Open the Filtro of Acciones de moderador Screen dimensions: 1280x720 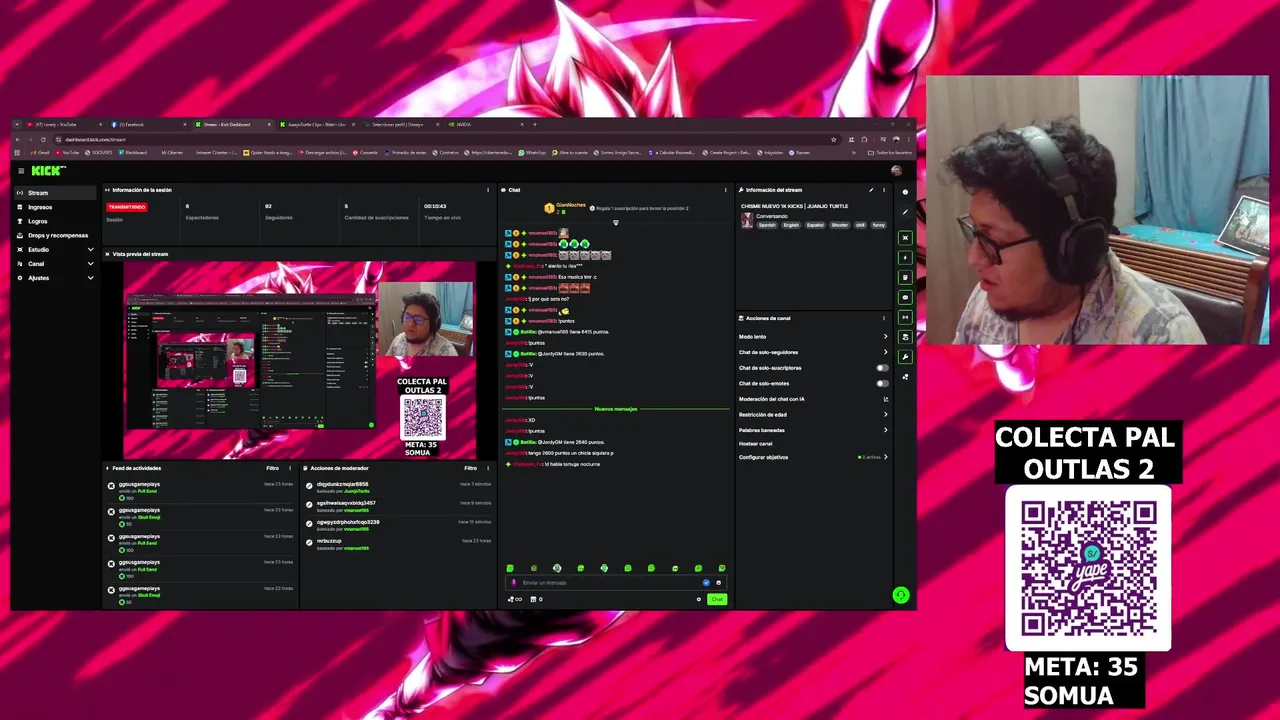pos(470,468)
